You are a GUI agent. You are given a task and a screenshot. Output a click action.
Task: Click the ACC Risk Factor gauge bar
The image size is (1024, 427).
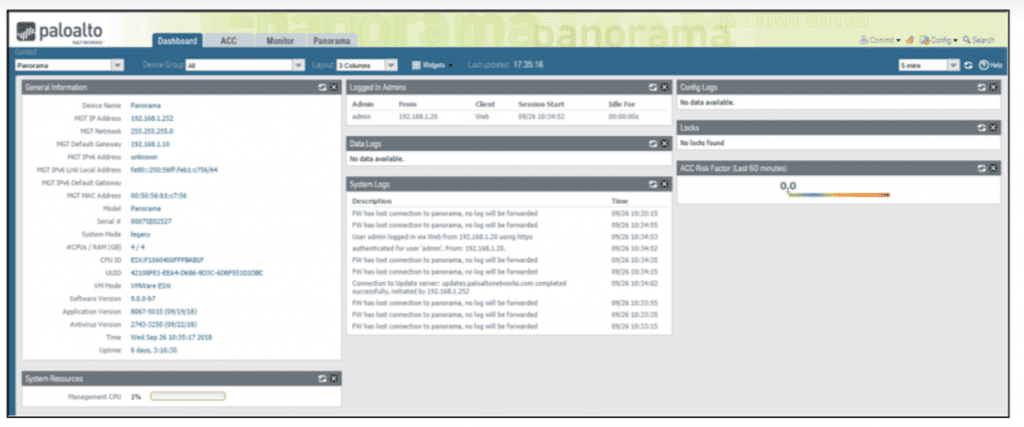coord(838,195)
